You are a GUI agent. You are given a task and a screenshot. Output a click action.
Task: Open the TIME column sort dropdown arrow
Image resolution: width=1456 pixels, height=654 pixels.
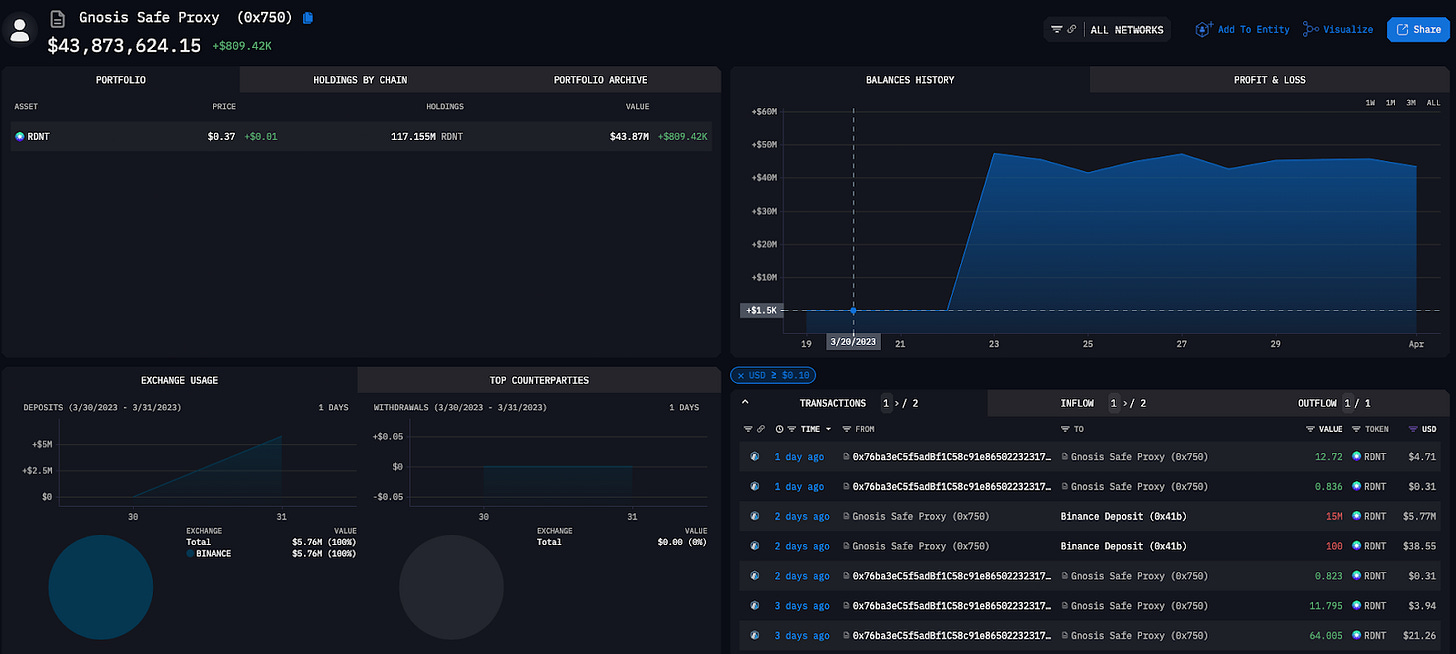[828, 429]
